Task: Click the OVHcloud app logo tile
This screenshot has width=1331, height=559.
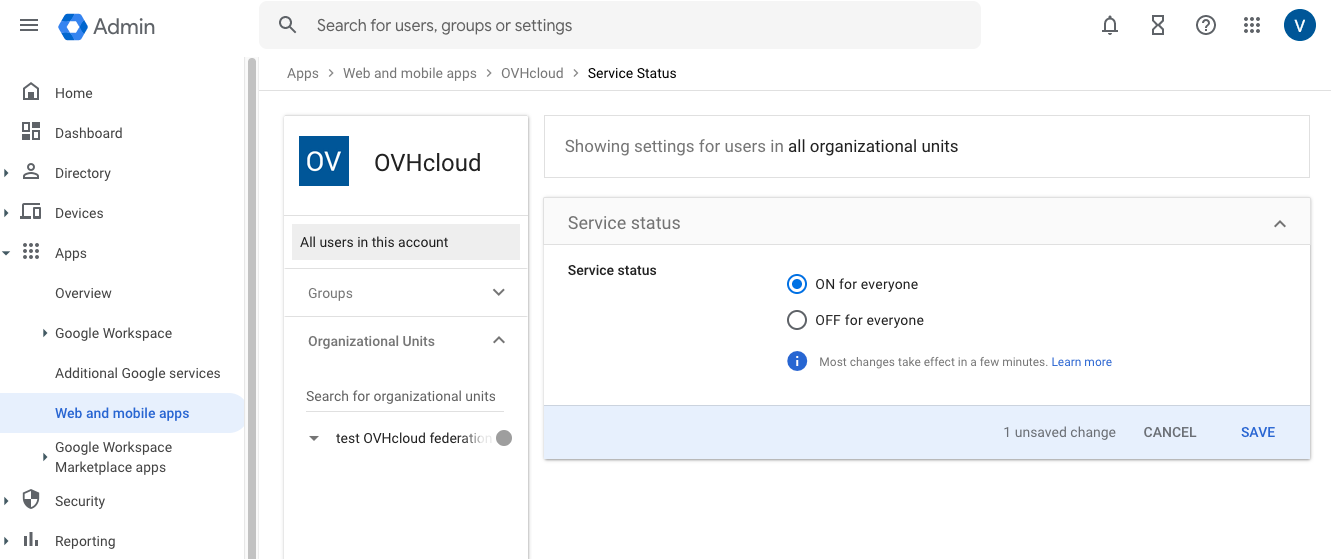Action: tap(324, 162)
